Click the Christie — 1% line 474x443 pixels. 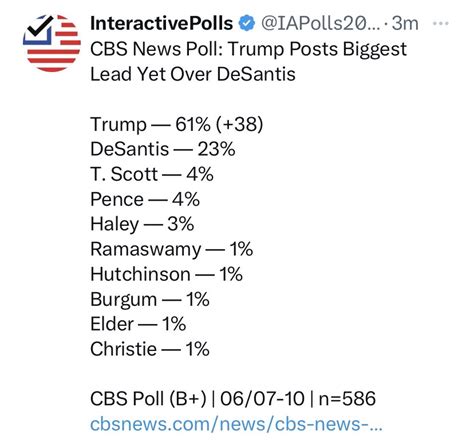point(150,349)
